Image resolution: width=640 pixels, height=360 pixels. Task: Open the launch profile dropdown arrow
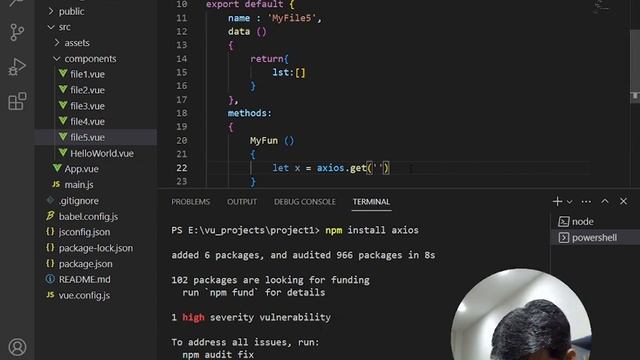[x=569, y=202]
